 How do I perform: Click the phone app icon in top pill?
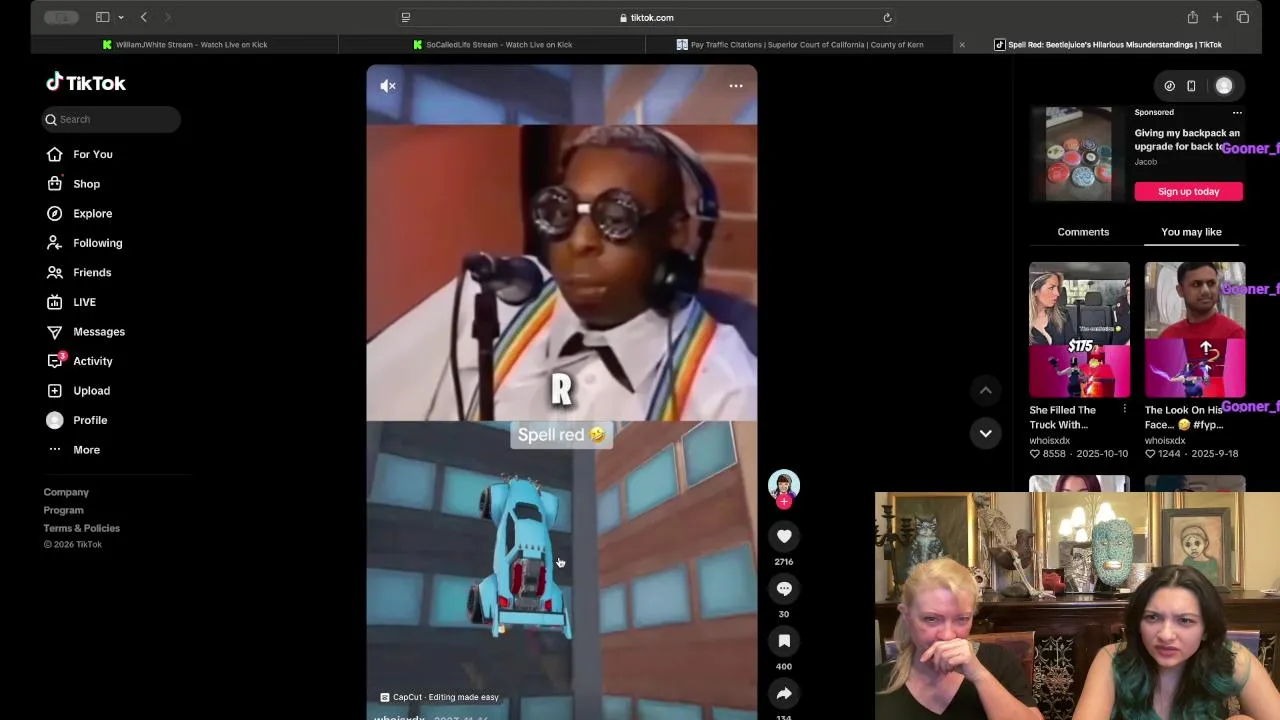tap(1191, 86)
